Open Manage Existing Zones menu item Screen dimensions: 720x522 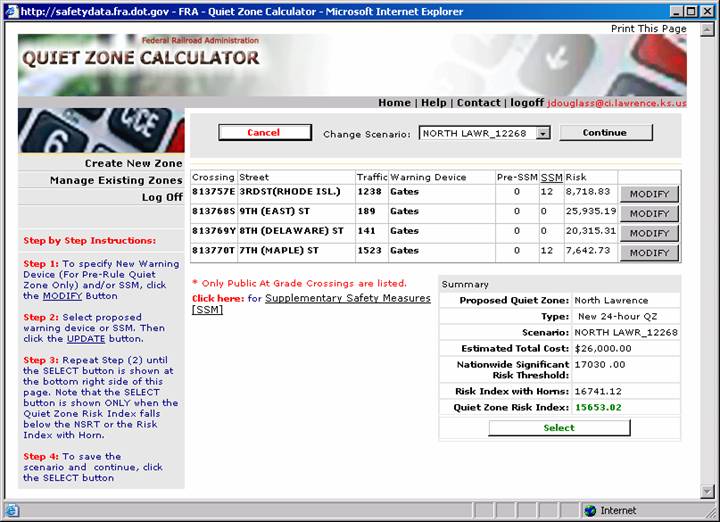(116, 180)
